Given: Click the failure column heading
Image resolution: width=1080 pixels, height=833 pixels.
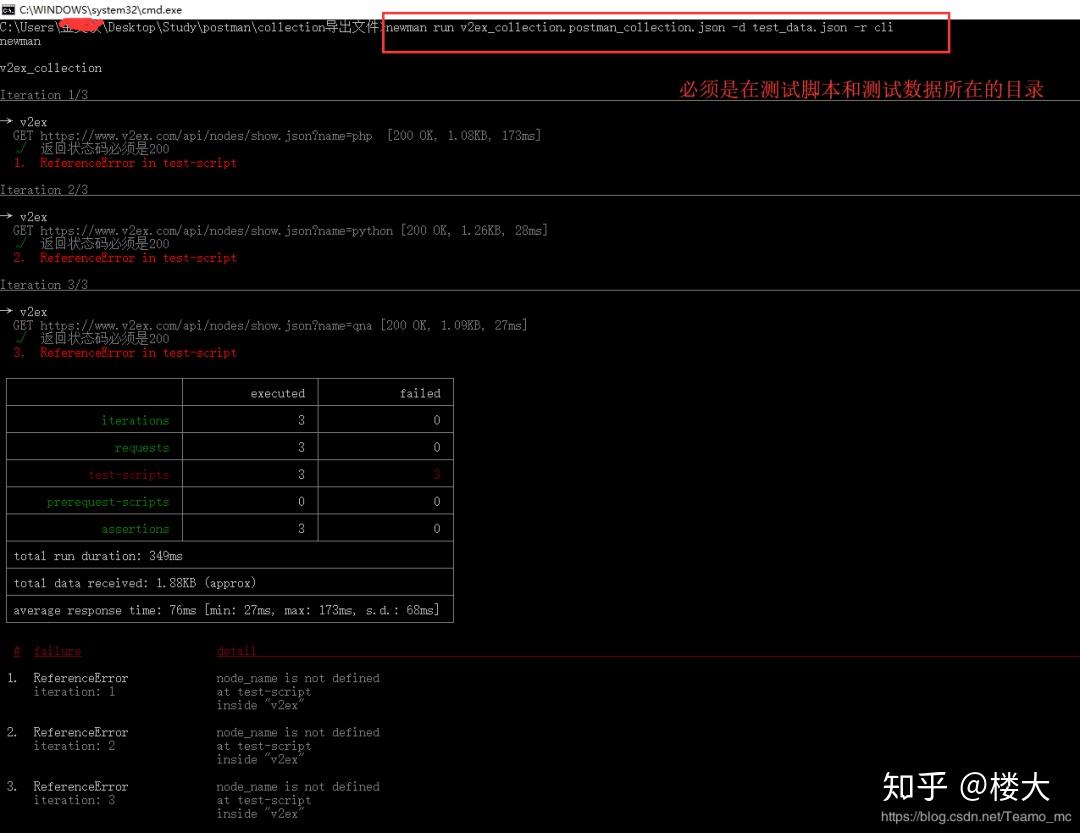Looking at the screenshot, I should coord(56,651).
